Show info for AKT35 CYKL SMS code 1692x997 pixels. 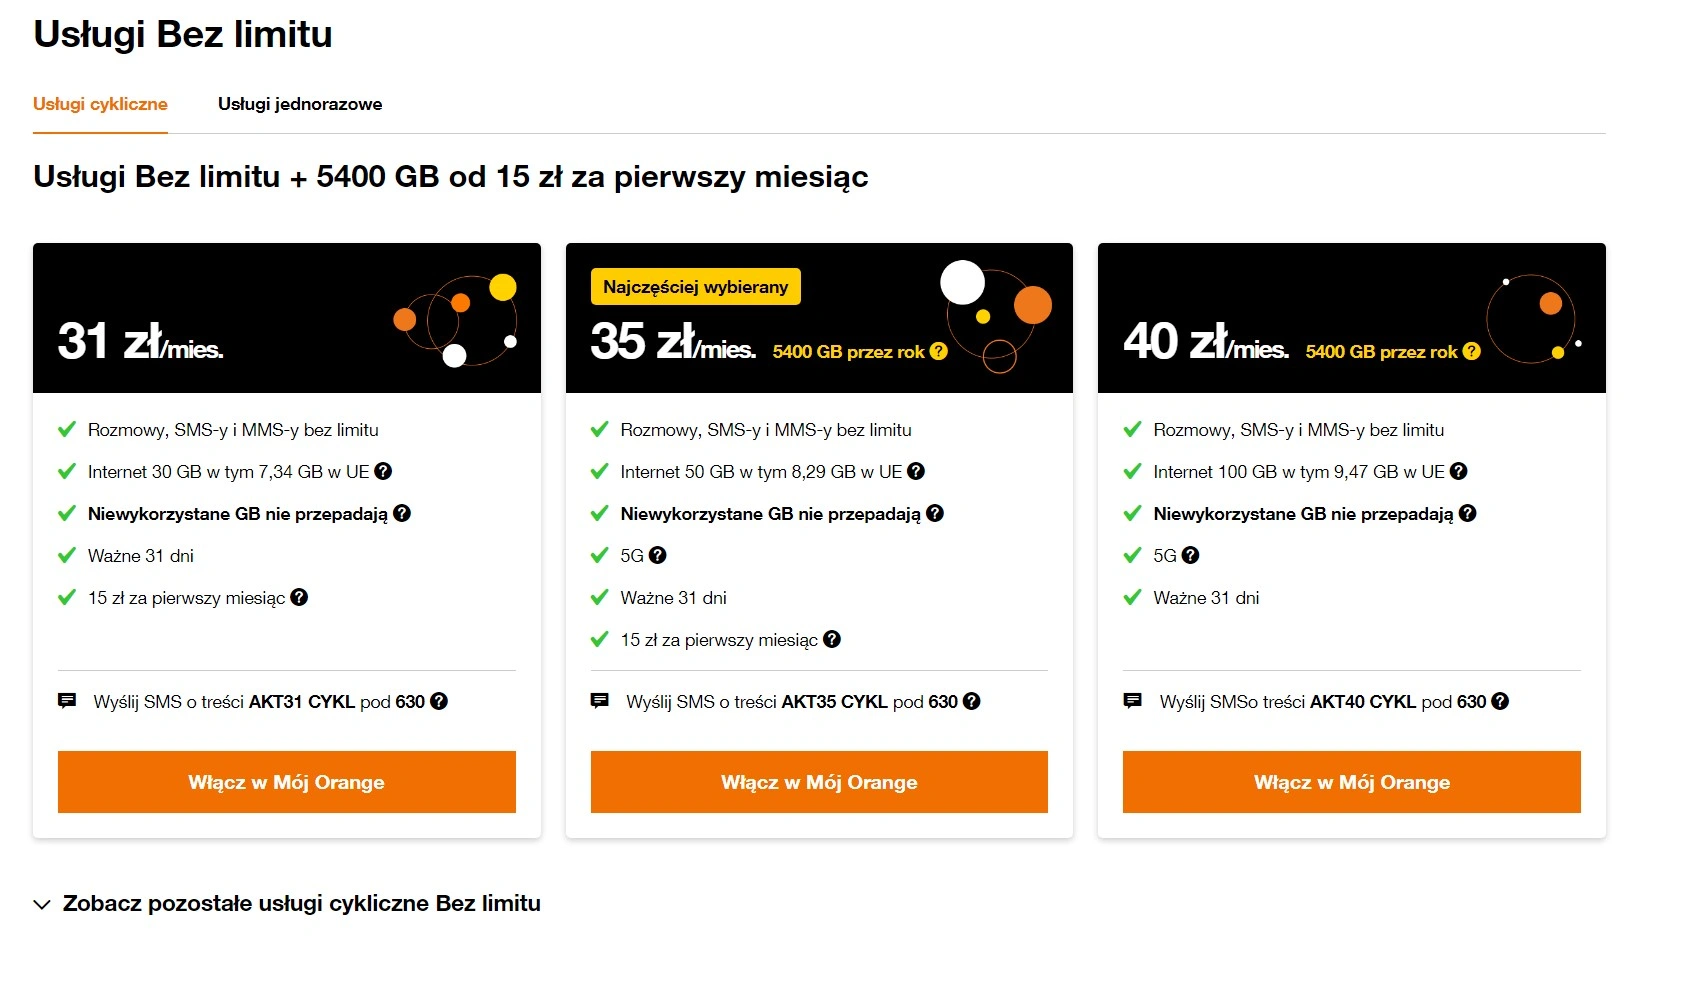click(972, 701)
